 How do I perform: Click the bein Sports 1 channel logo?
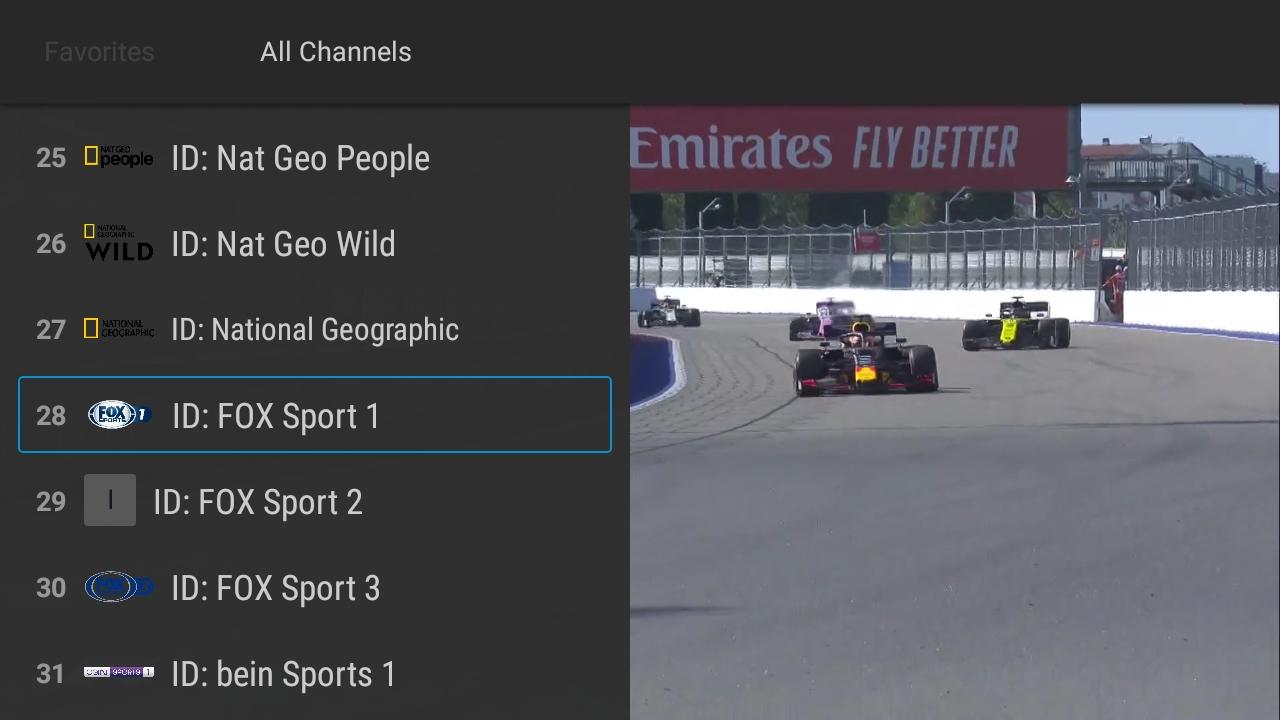click(x=119, y=672)
